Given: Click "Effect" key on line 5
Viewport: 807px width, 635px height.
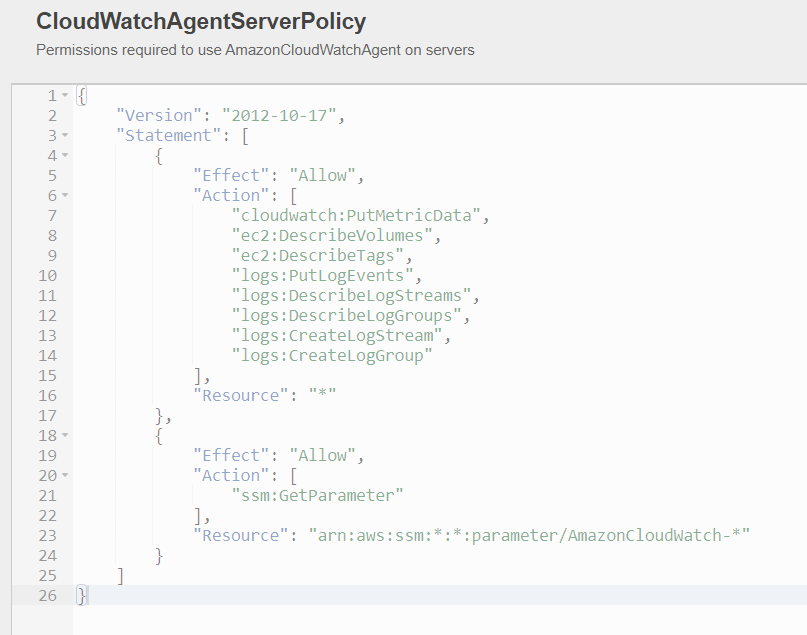Looking at the screenshot, I should tap(231, 175).
